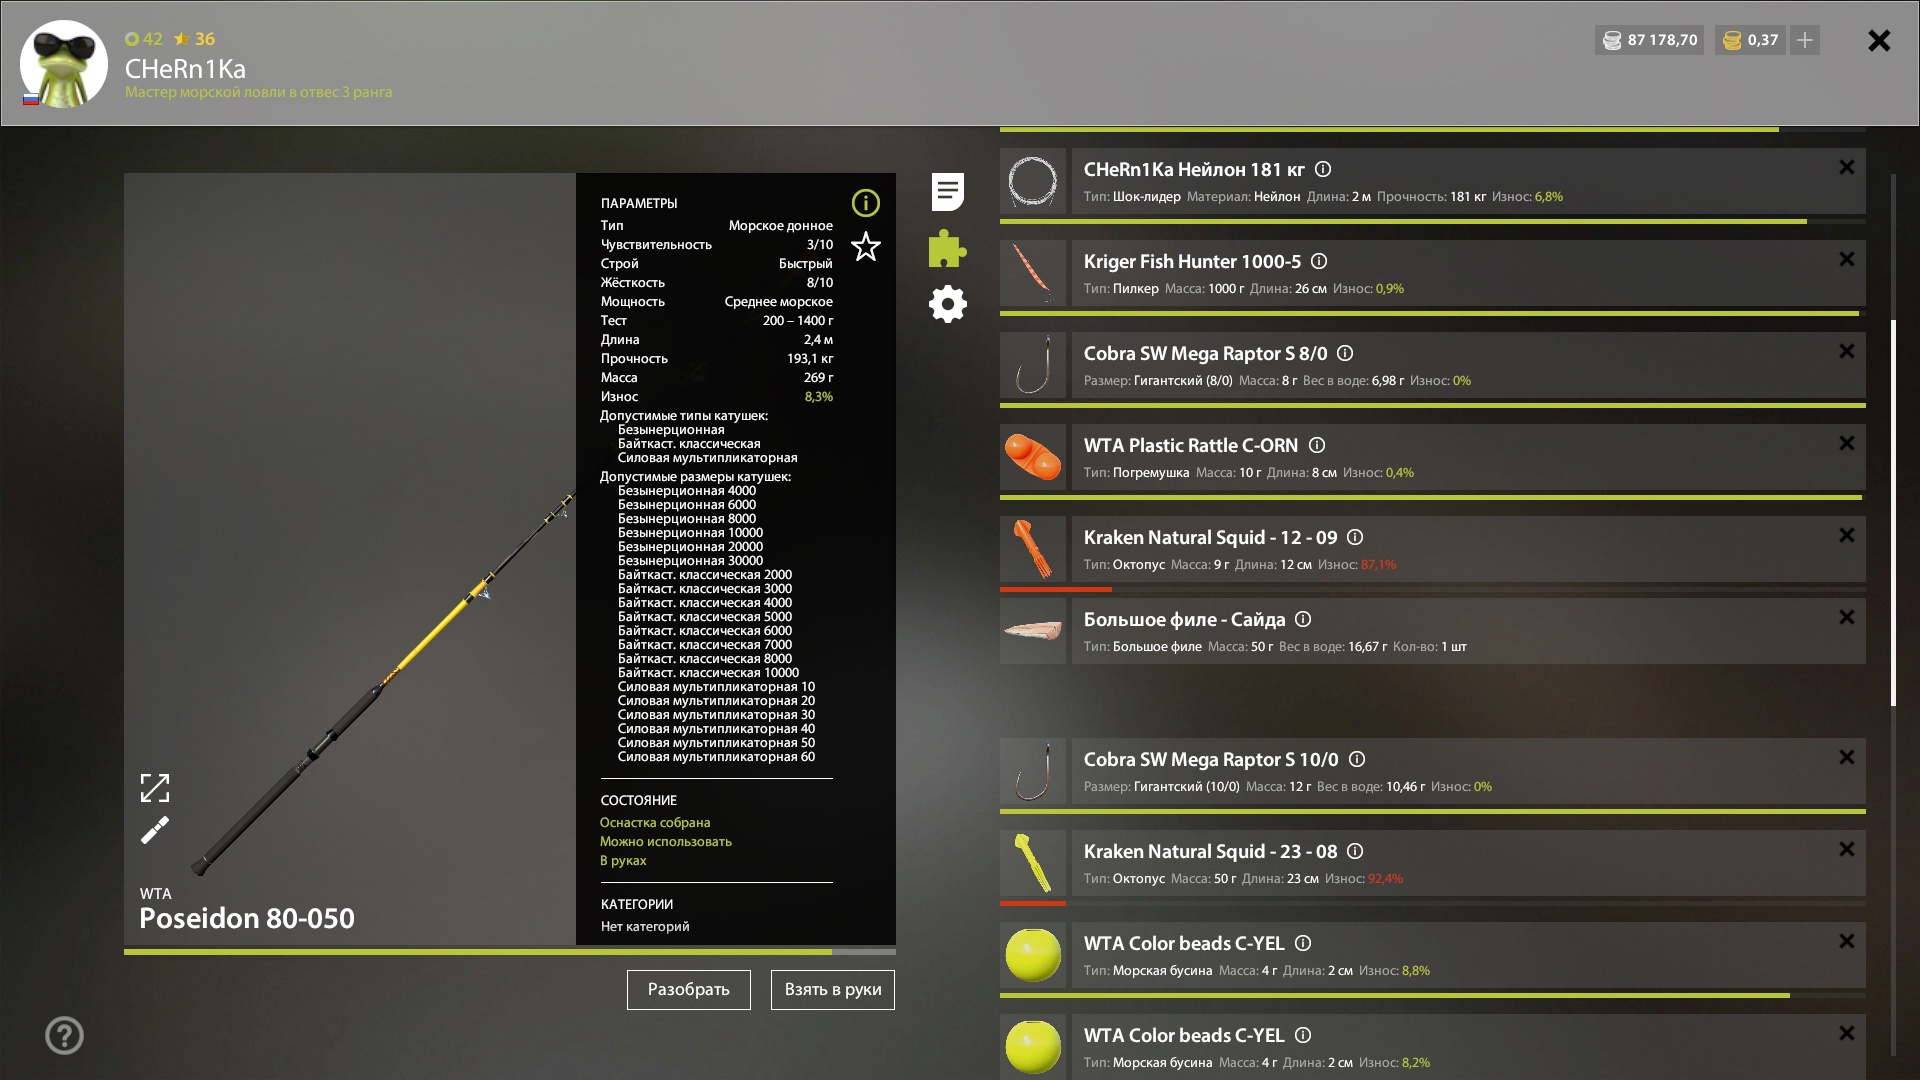Remove Kriger Fish Hunter 1000-5 pilker
The image size is (1920, 1080).
[x=1847, y=259]
